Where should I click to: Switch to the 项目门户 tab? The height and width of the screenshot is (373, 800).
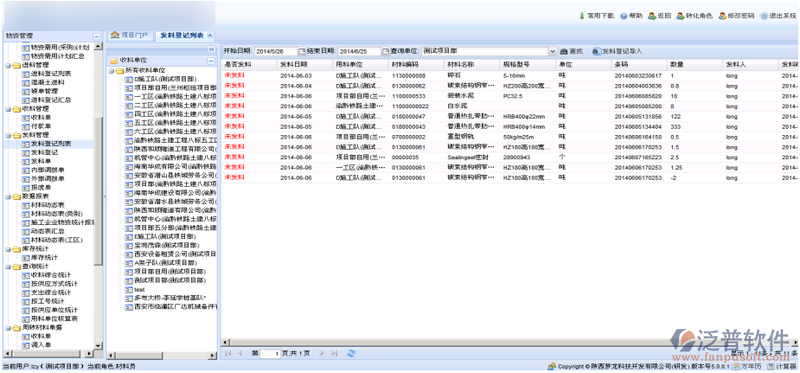click(130, 35)
